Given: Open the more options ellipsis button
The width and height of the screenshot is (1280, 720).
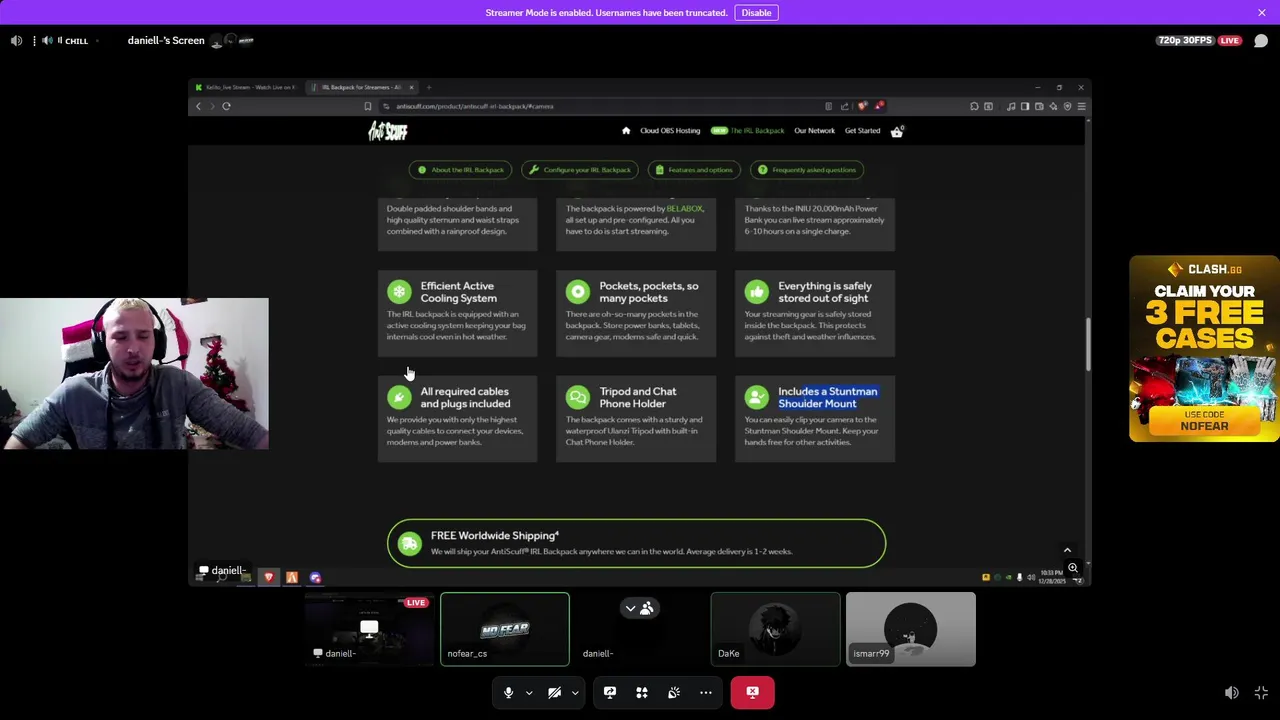Looking at the screenshot, I should pyautogui.click(x=706, y=692).
